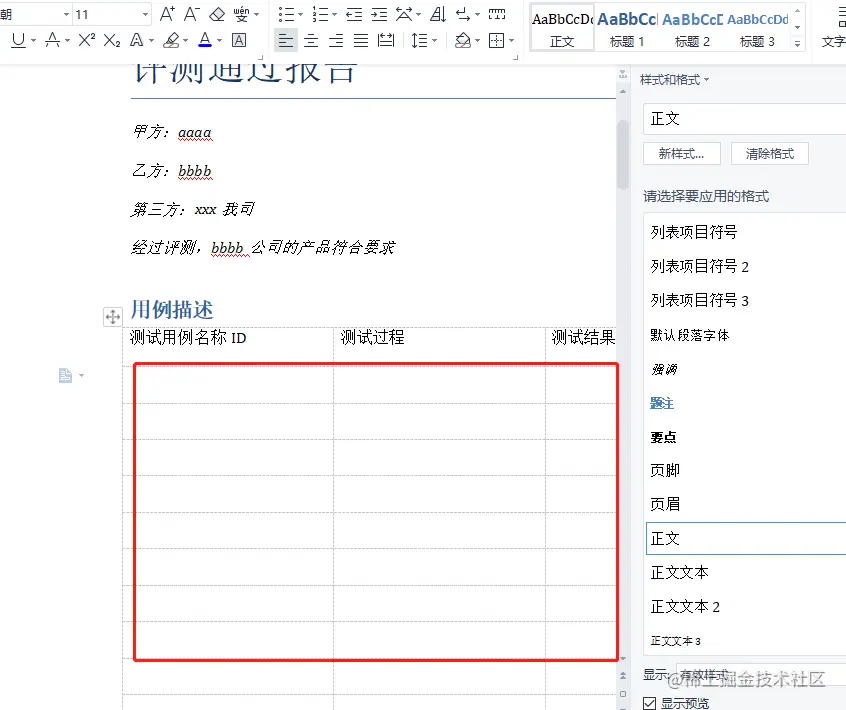Click the 用例描述 heading
Viewport: 846px width, 710px height.
click(x=172, y=310)
